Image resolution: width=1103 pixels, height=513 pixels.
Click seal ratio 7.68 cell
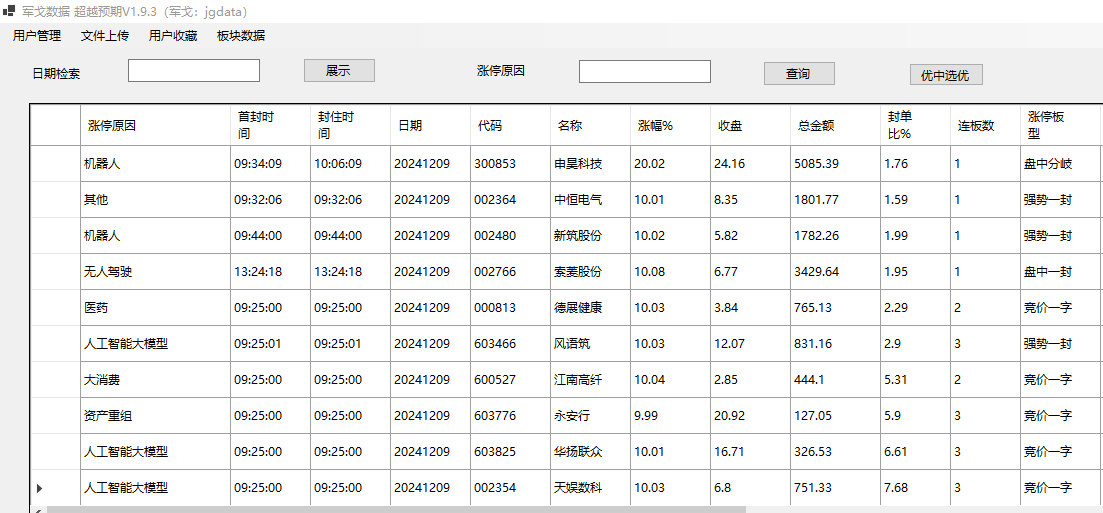(915, 488)
